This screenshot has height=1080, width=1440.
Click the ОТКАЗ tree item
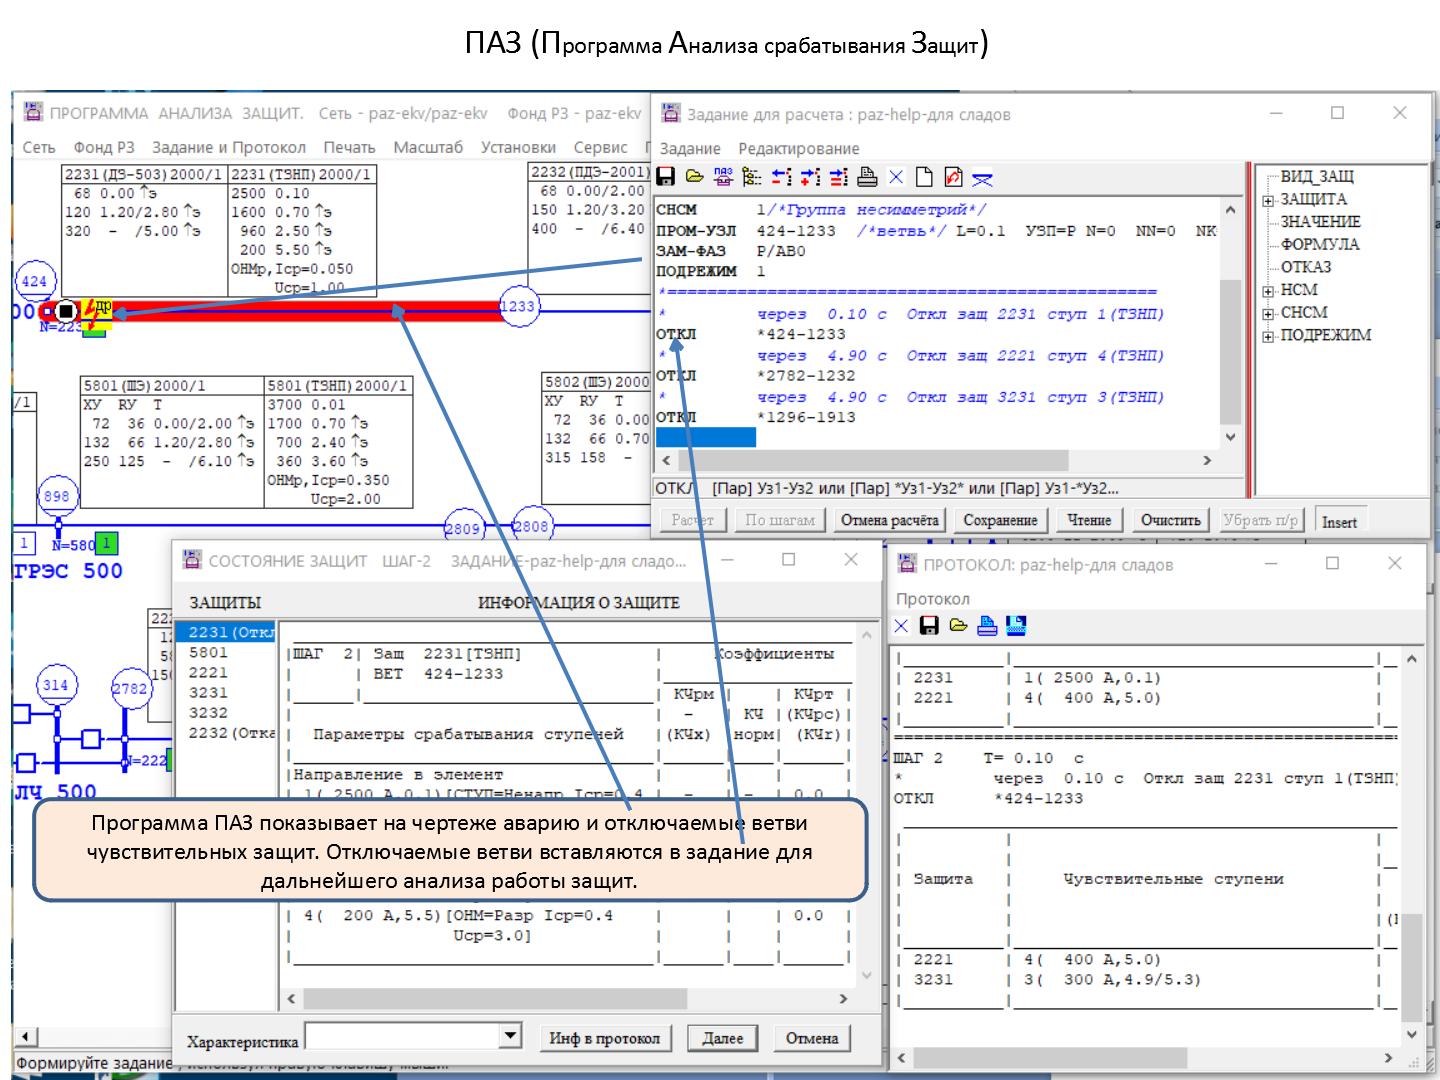click(1306, 267)
